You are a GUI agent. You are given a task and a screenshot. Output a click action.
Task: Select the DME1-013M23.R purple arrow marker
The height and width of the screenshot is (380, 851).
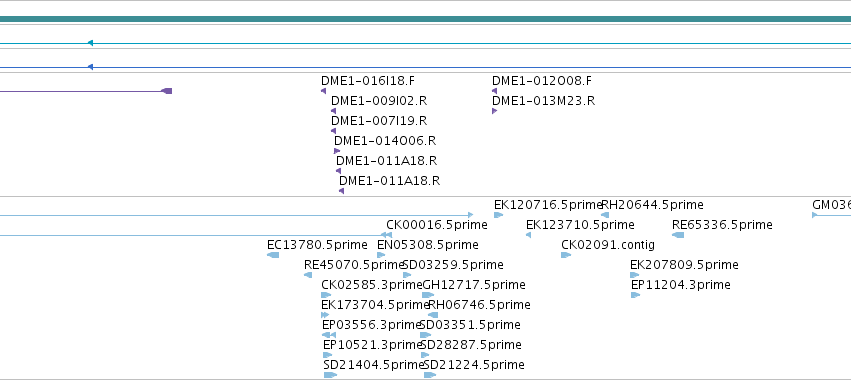pyautogui.click(x=494, y=111)
